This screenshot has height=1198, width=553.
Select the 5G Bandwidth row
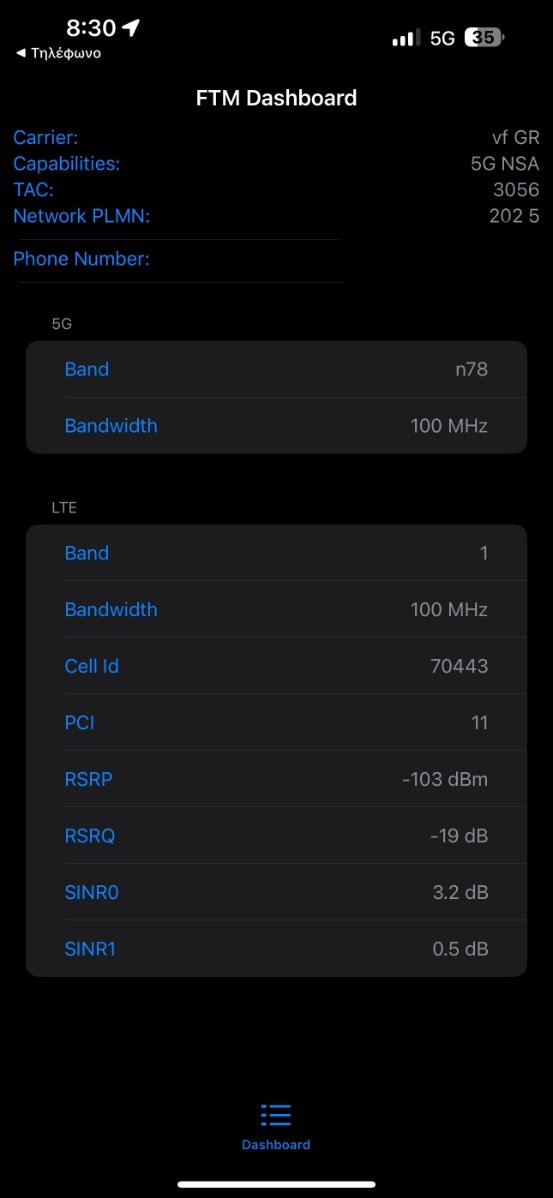[276, 426]
